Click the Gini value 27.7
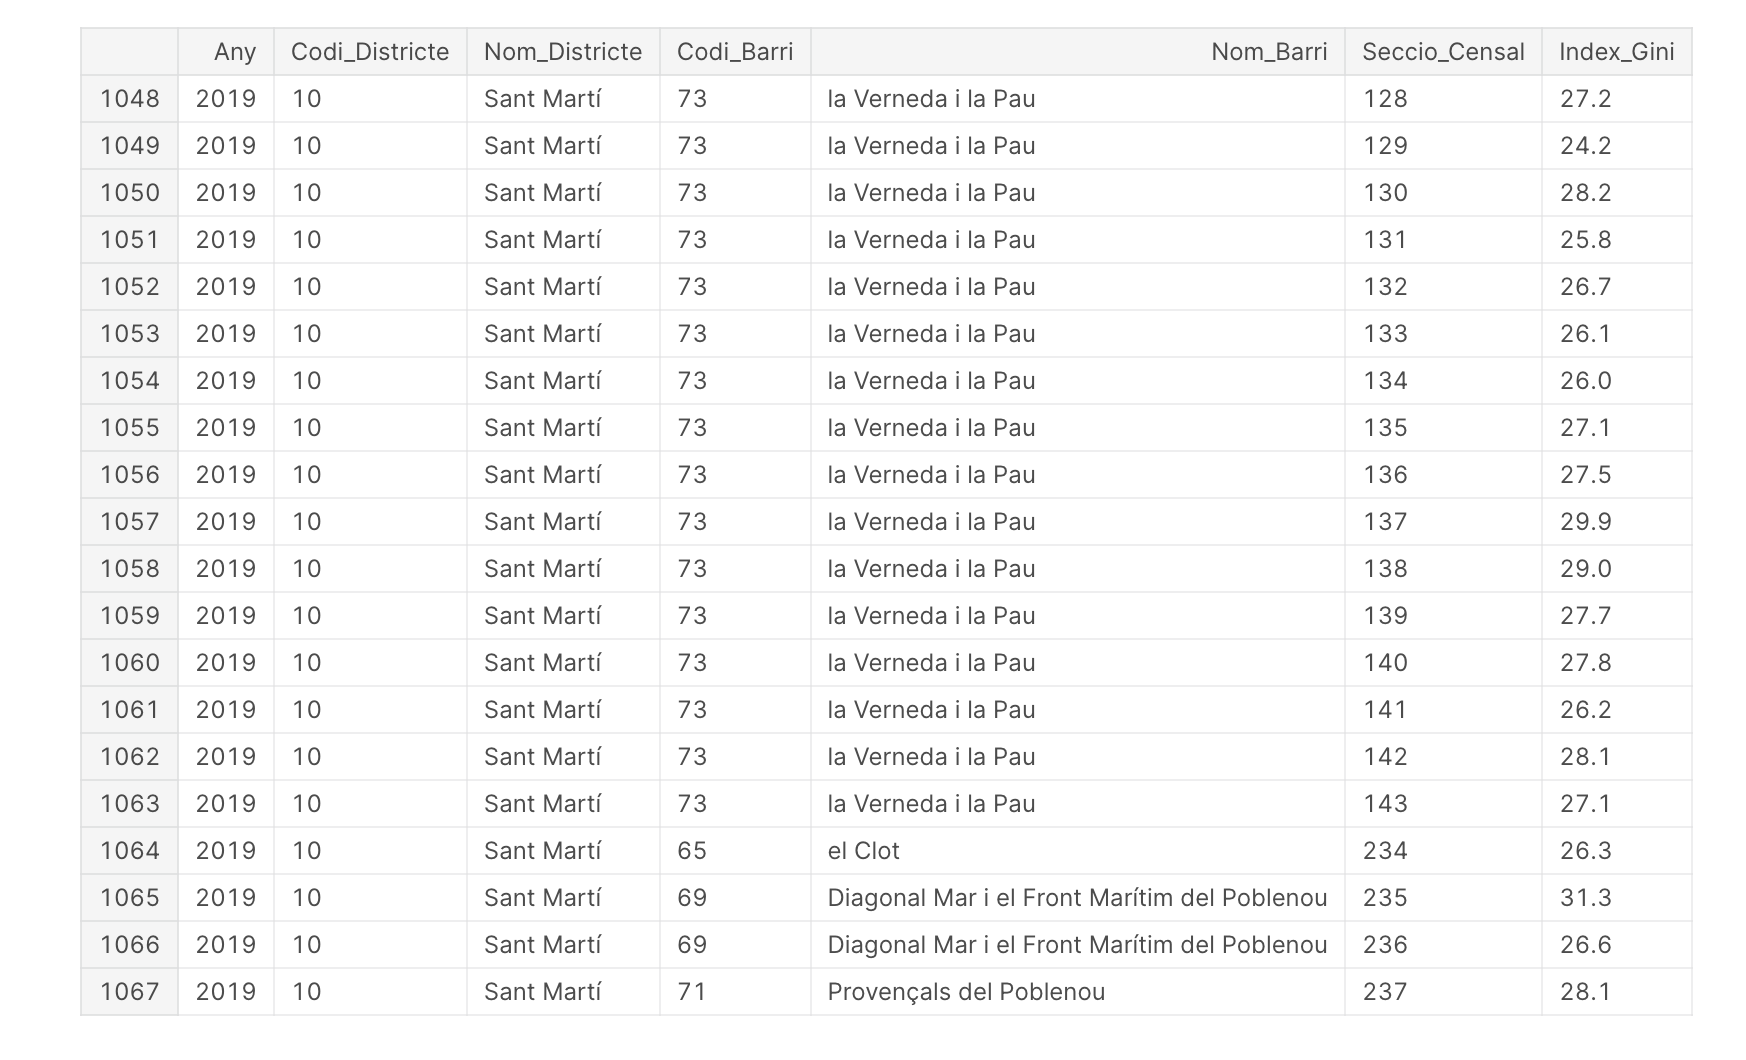1746x1060 pixels. [x=1586, y=616]
